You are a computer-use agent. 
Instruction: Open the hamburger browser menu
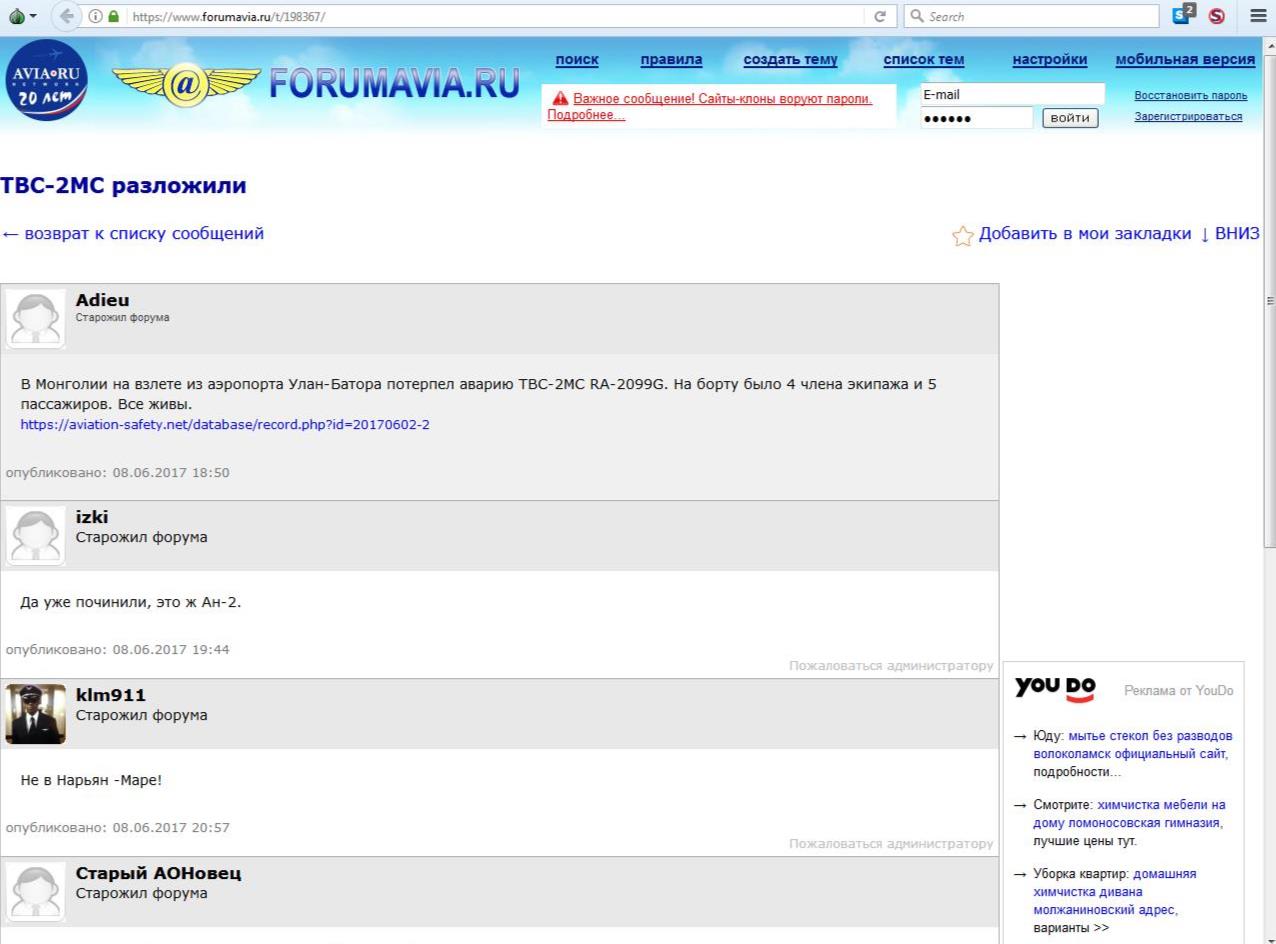coord(1258,16)
